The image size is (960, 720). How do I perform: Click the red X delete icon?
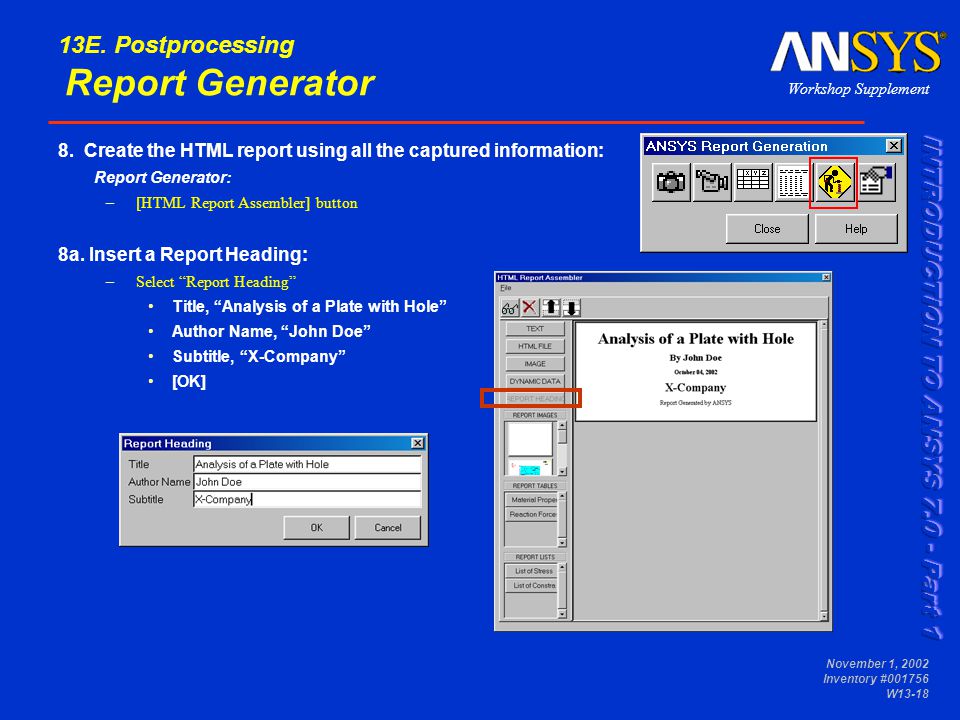click(x=529, y=307)
